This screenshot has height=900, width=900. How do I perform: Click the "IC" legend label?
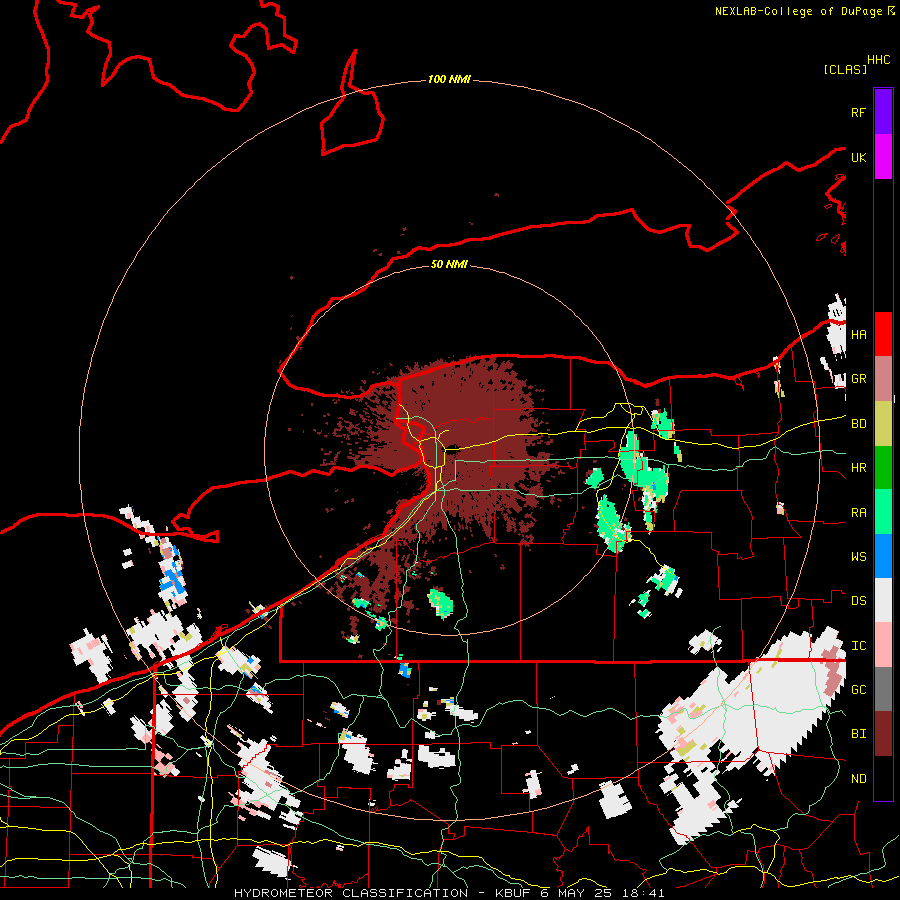pyautogui.click(x=858, y=646)
